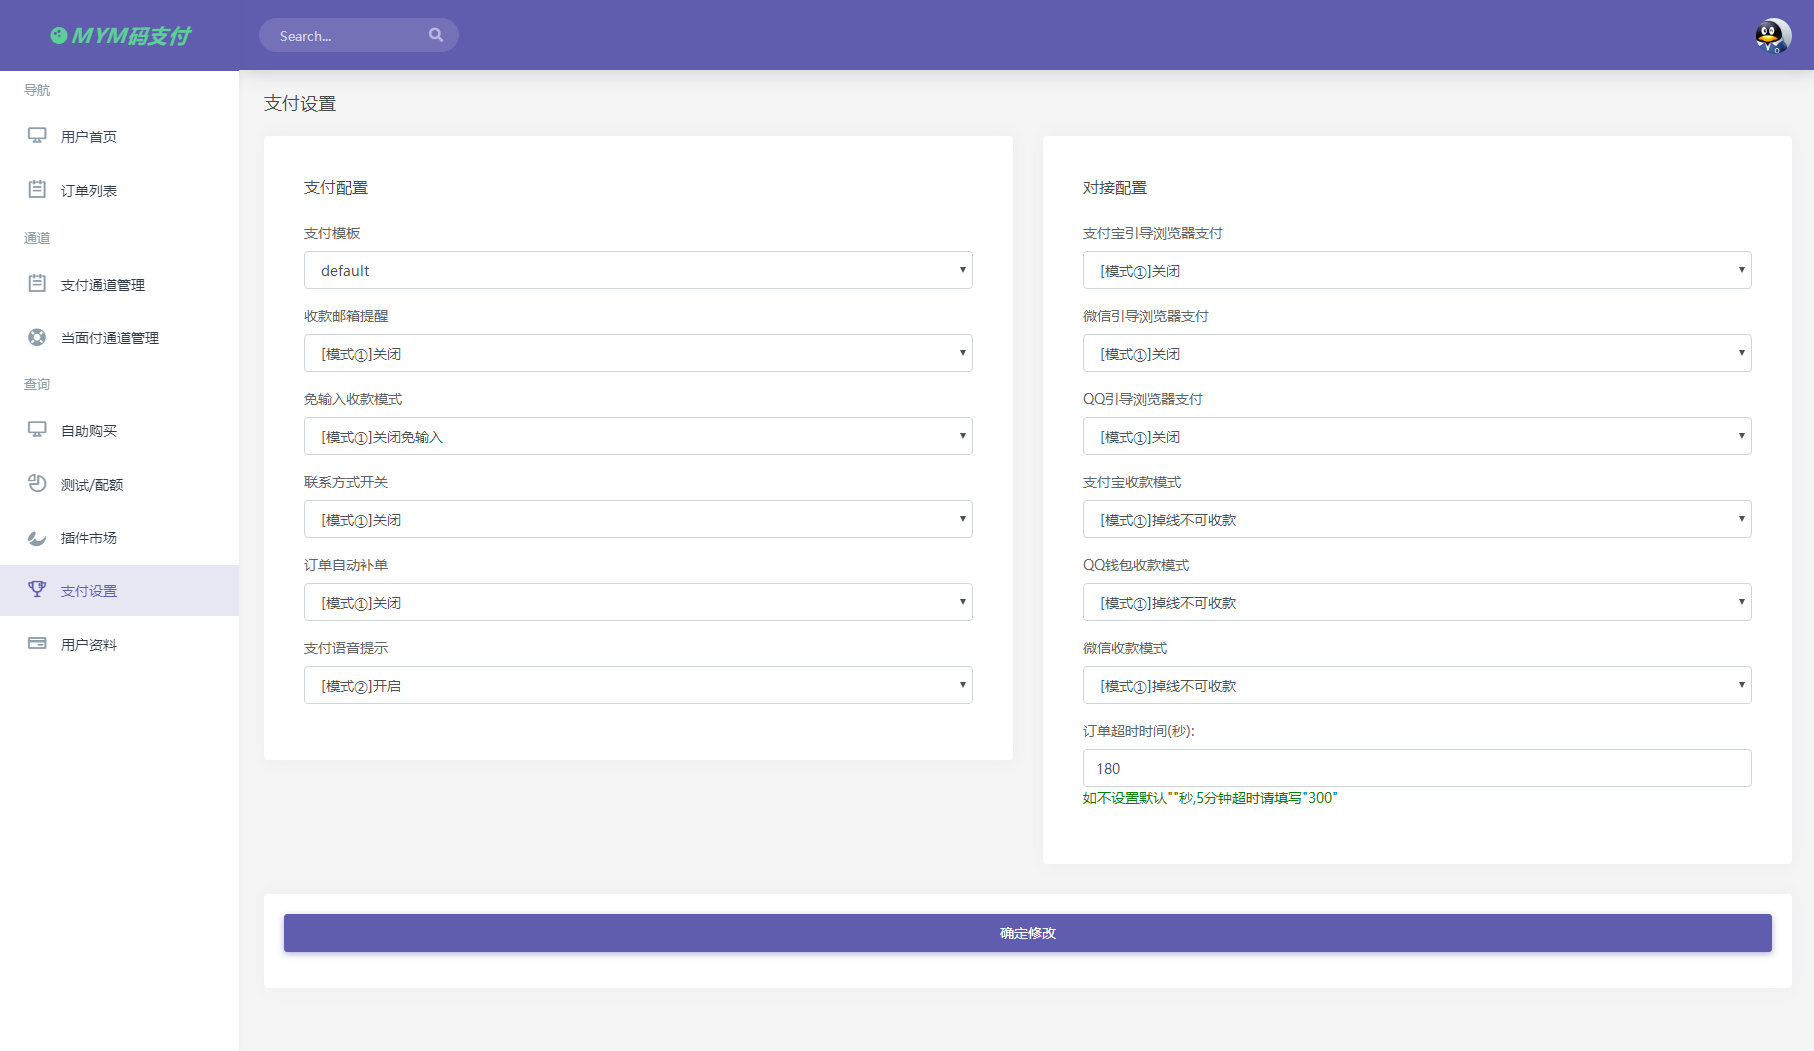Viewport: 1814px width, 1051px height.
Task: Click the 支付通道管理 icon
Action: [37, 284]
